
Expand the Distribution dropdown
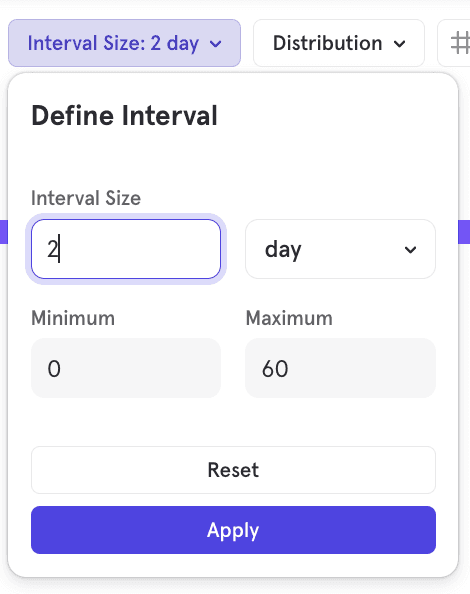pyautogui.click(x=339, y=43)
